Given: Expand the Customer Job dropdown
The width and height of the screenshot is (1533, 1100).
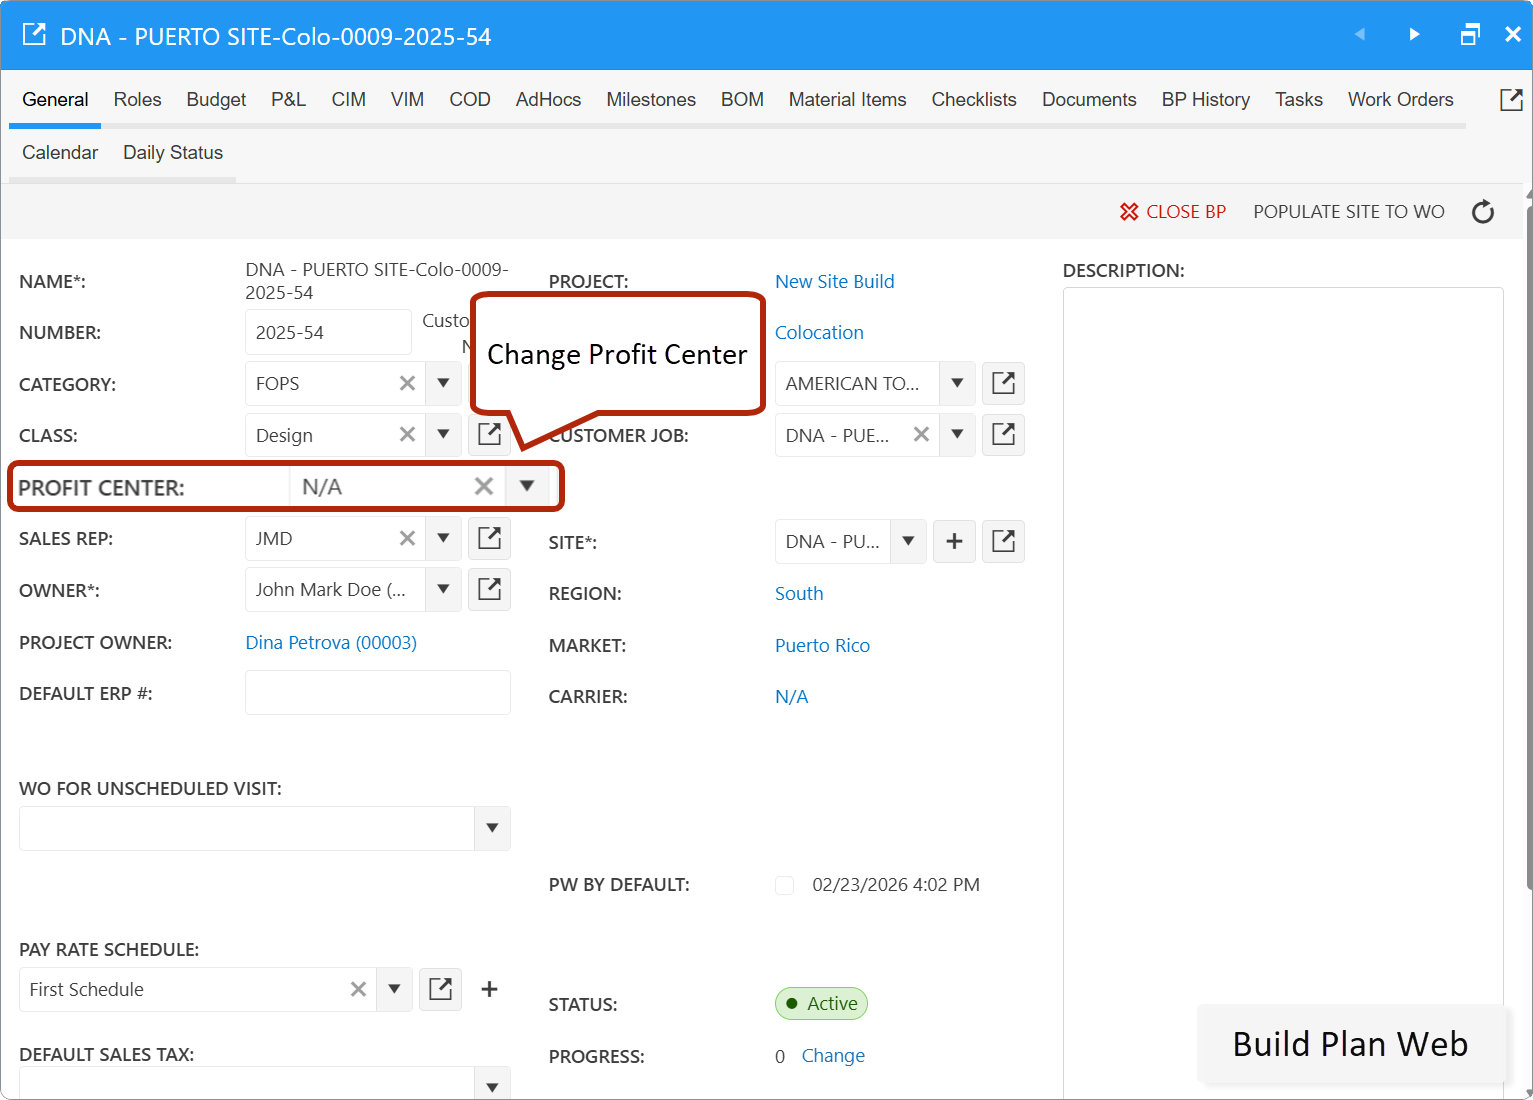Looking at the screenshot, I should point(957,435).
